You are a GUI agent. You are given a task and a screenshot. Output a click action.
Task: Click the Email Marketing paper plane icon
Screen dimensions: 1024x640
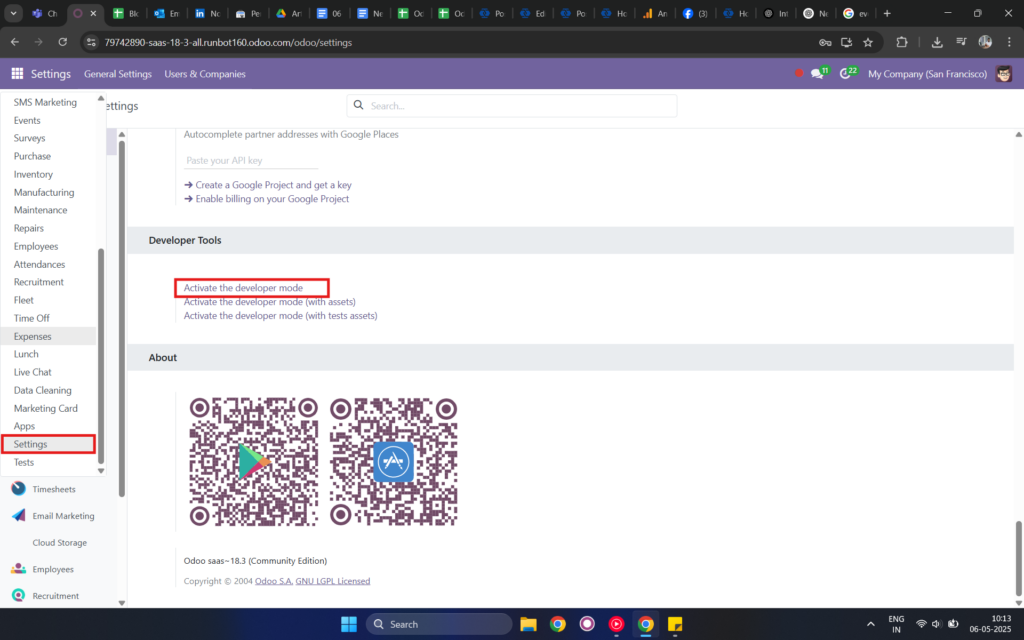pyautogui.click(x=18, y=515)
